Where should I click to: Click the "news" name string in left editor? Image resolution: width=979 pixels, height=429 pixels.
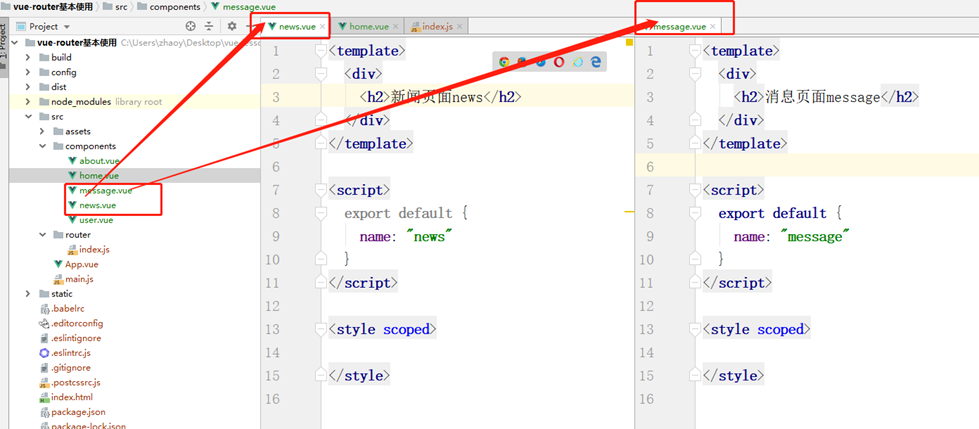429,237
